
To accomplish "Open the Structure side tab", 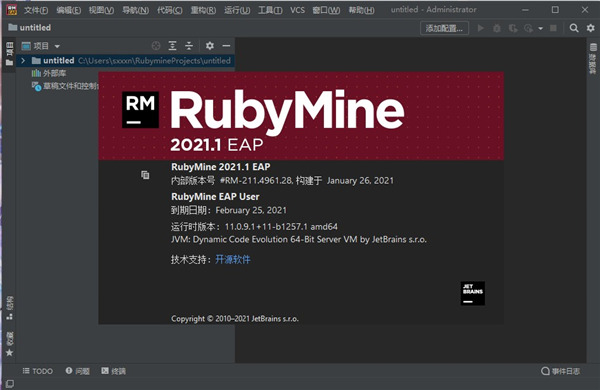I will coord(10,308).
